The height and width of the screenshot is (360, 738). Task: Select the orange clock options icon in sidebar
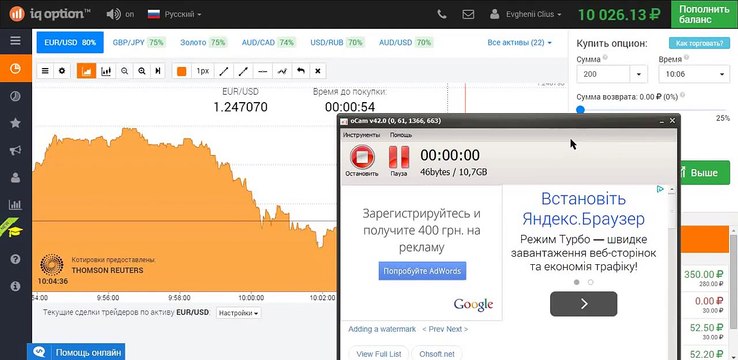(16, 69)
